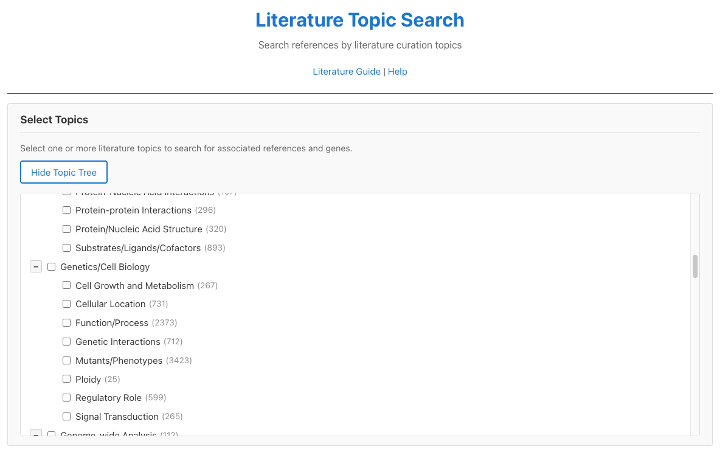This screenshot has width=728, height=450.
Task: Check the Function/Process checkbox
Action: pos(67,323)
